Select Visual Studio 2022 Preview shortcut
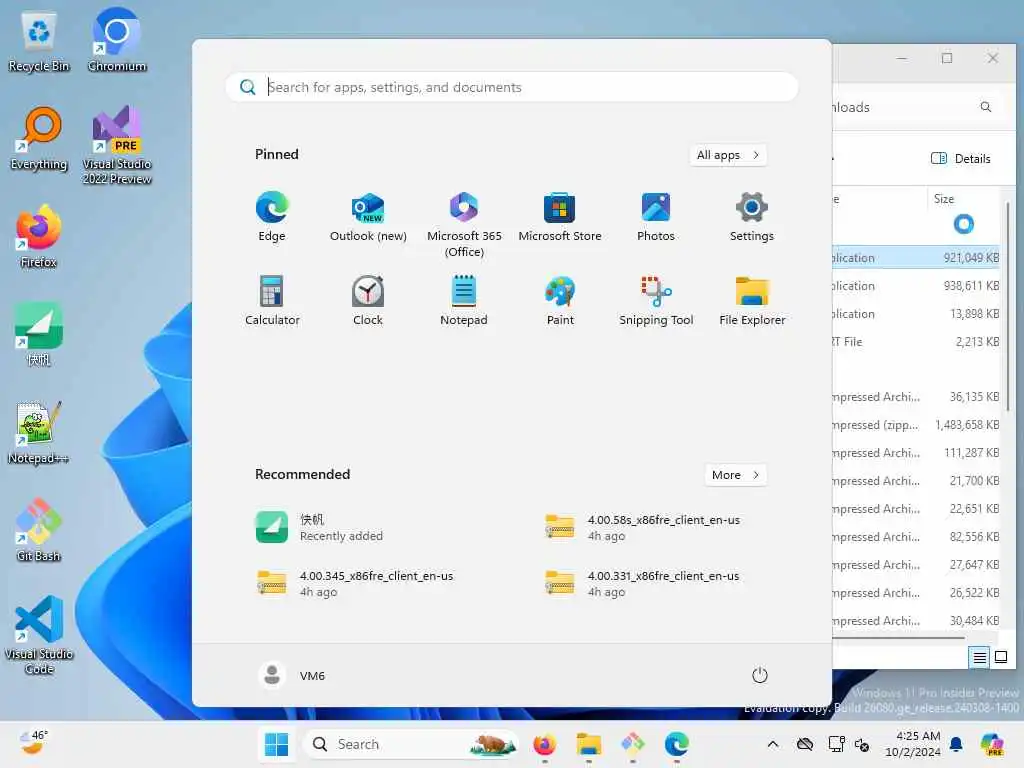This screenshot has height=768, width=1024. pyautogui.click(x=117, y=145)
